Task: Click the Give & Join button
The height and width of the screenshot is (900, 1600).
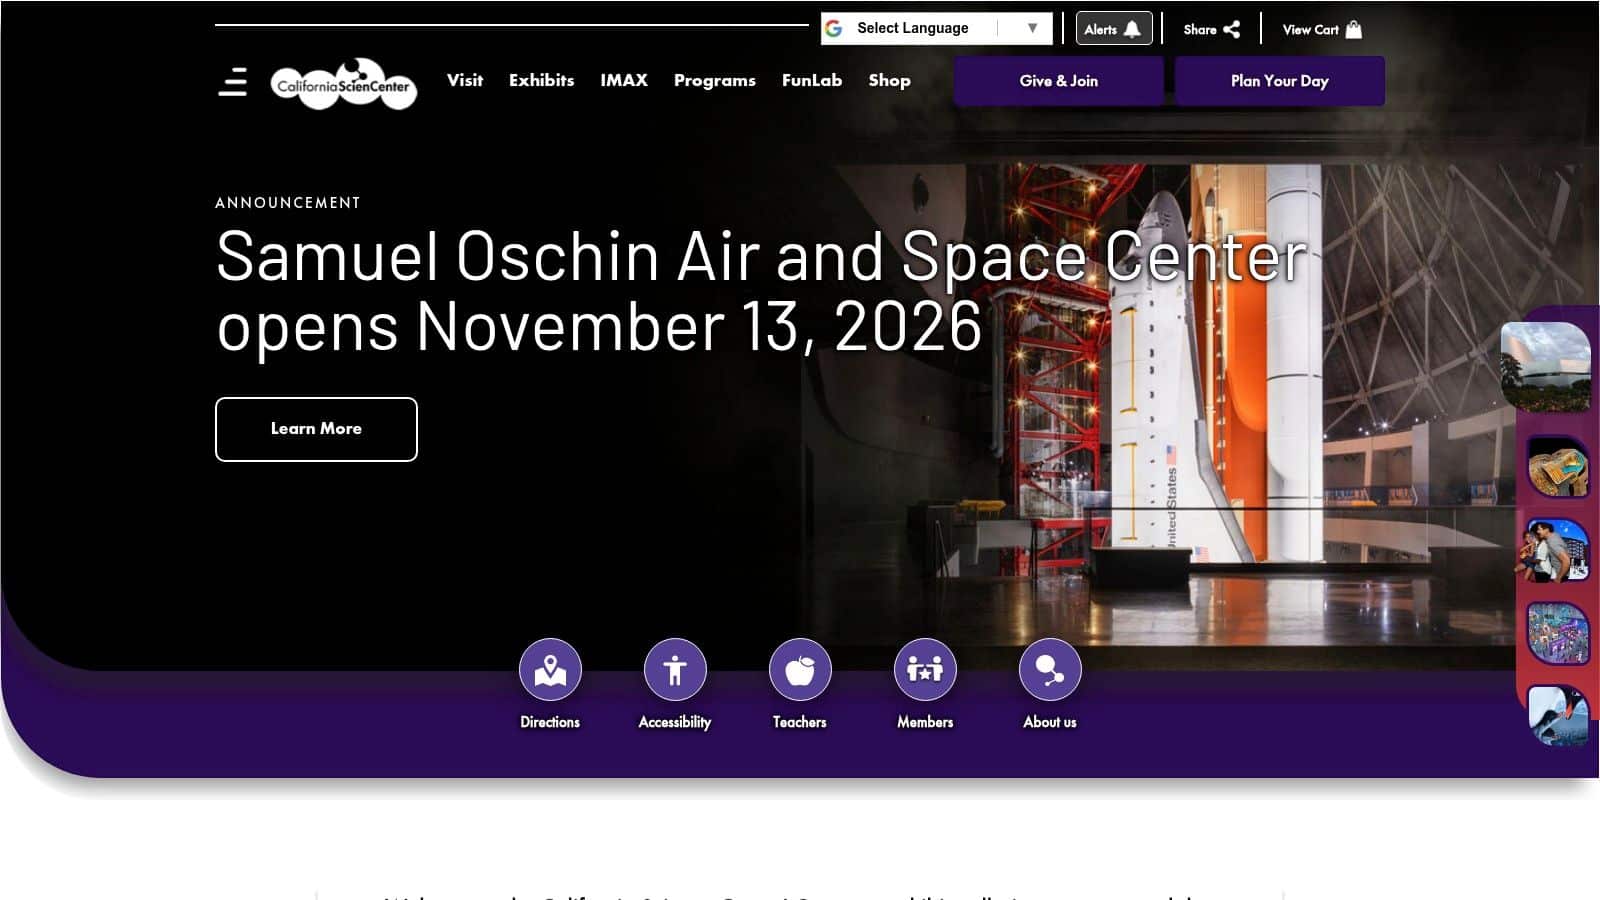Action: point(1059,81)
